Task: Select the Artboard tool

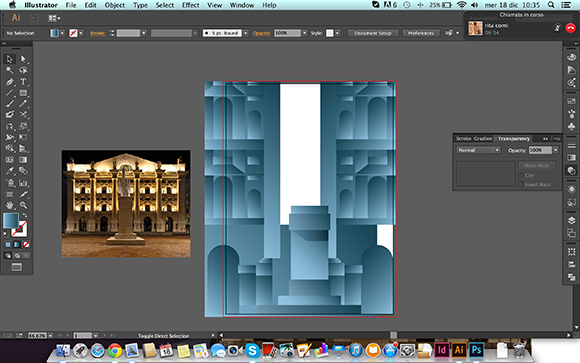Action: click(10, 194)
